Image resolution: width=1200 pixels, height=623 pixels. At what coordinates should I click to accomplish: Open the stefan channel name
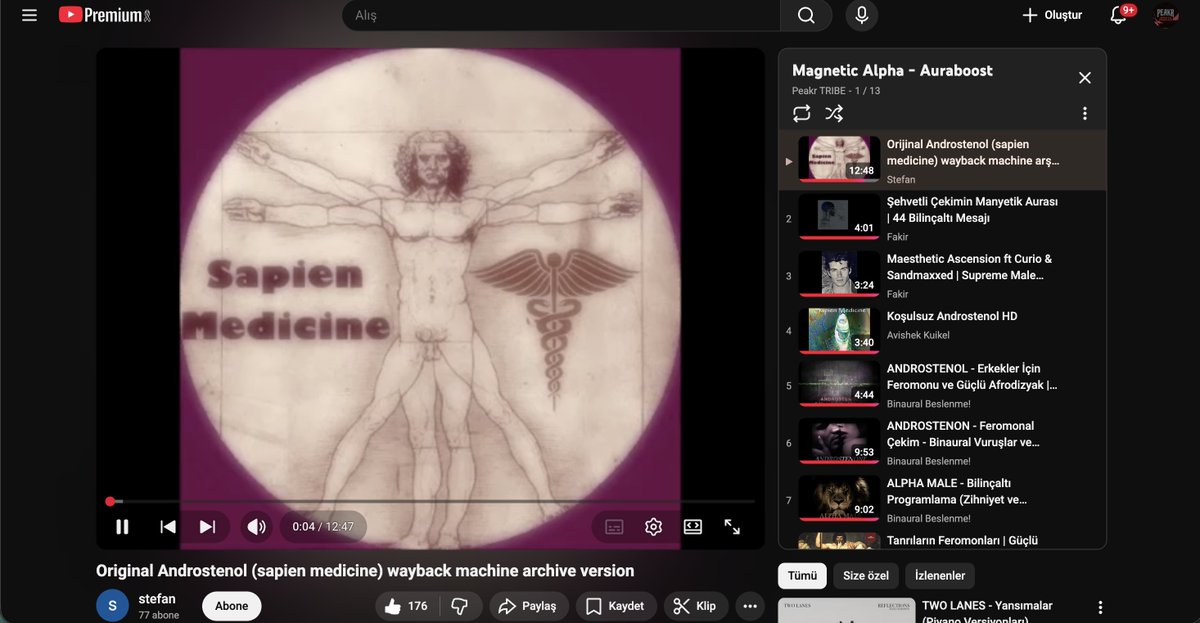tap(157, 599)
